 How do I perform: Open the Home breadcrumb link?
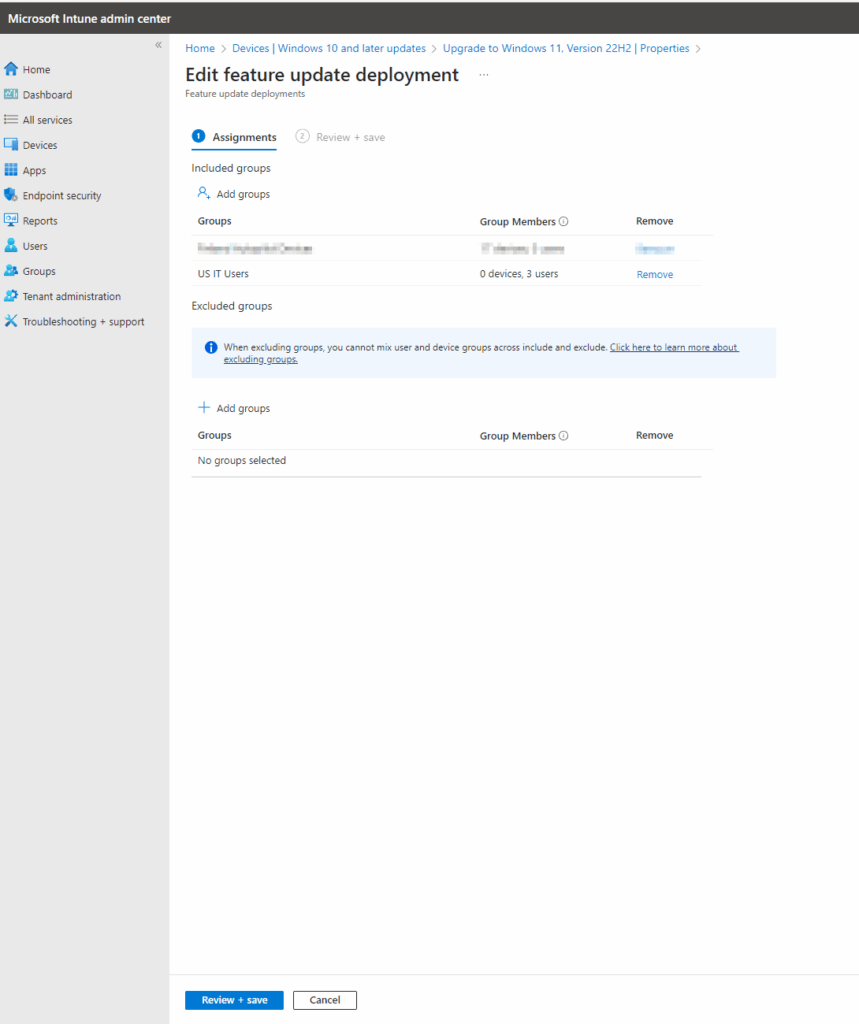coord(199,48)
